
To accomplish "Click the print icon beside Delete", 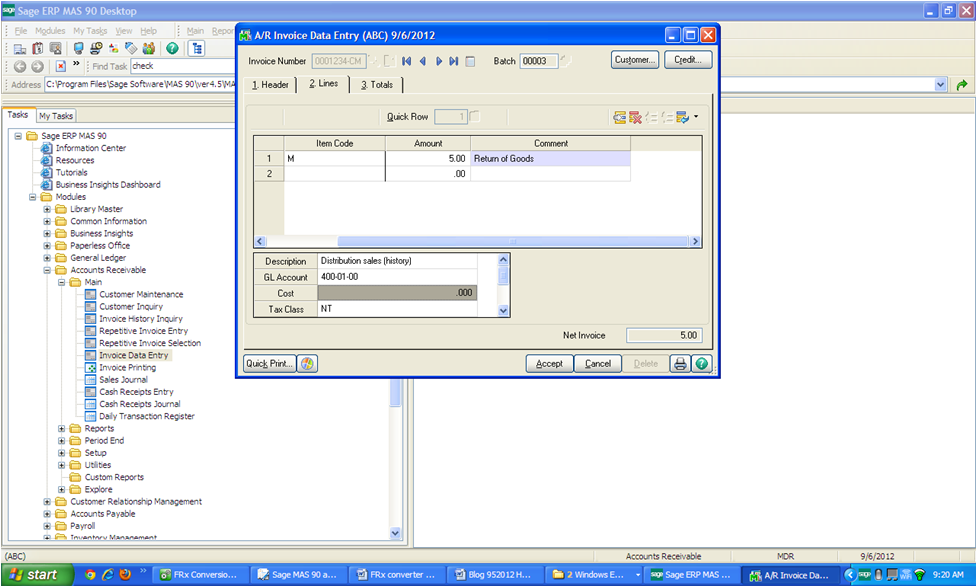I will pos(680,364).
